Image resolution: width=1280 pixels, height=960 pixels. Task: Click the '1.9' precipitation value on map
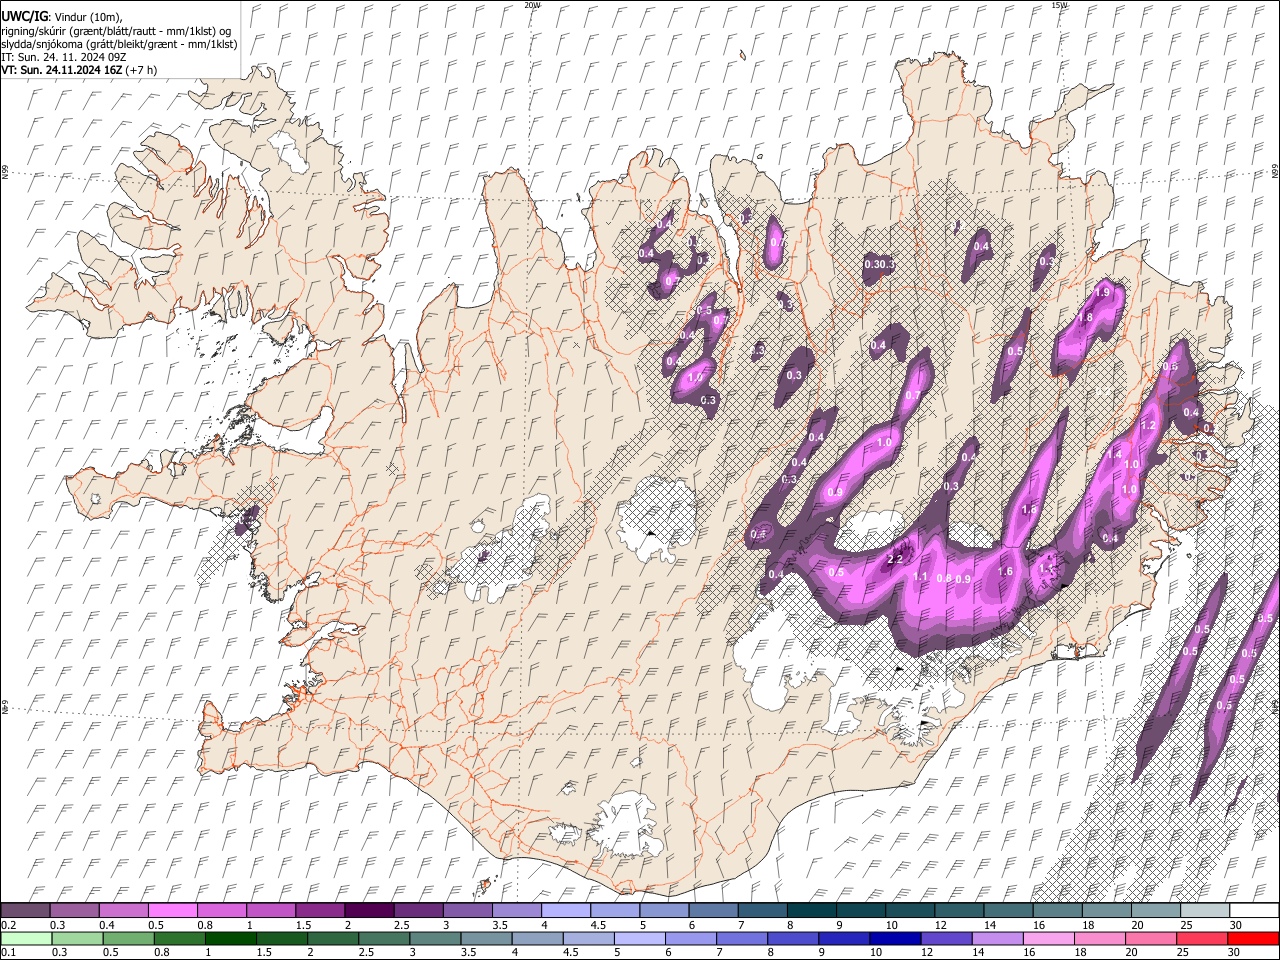1103,292
